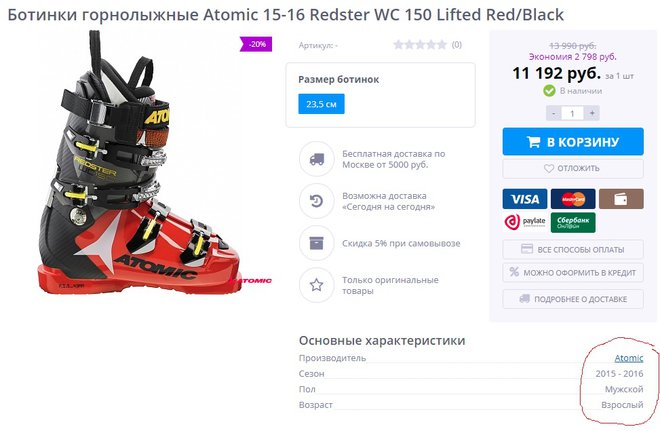This screenshot has height=431, width=660.
Task: Select the brown wallet payment icon
Action: pyautogui.click(x=621, y=199)
